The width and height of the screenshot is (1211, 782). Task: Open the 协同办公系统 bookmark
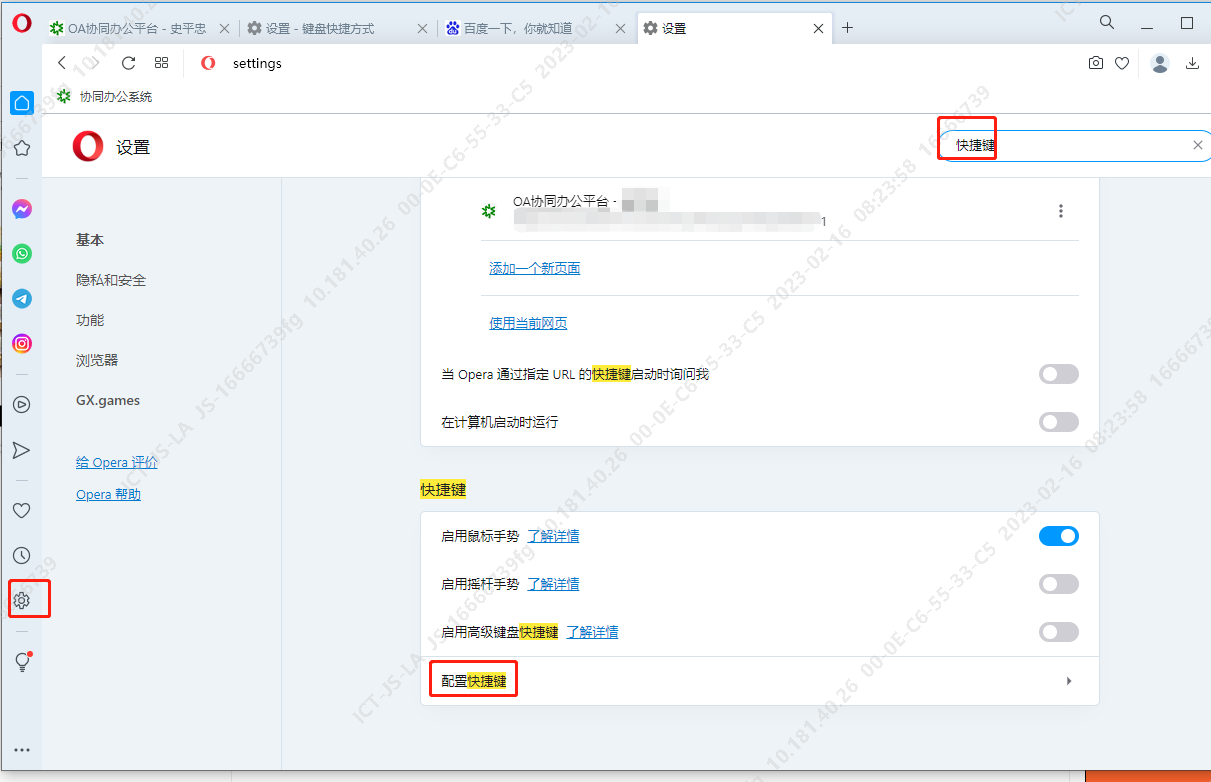[105, 97]
